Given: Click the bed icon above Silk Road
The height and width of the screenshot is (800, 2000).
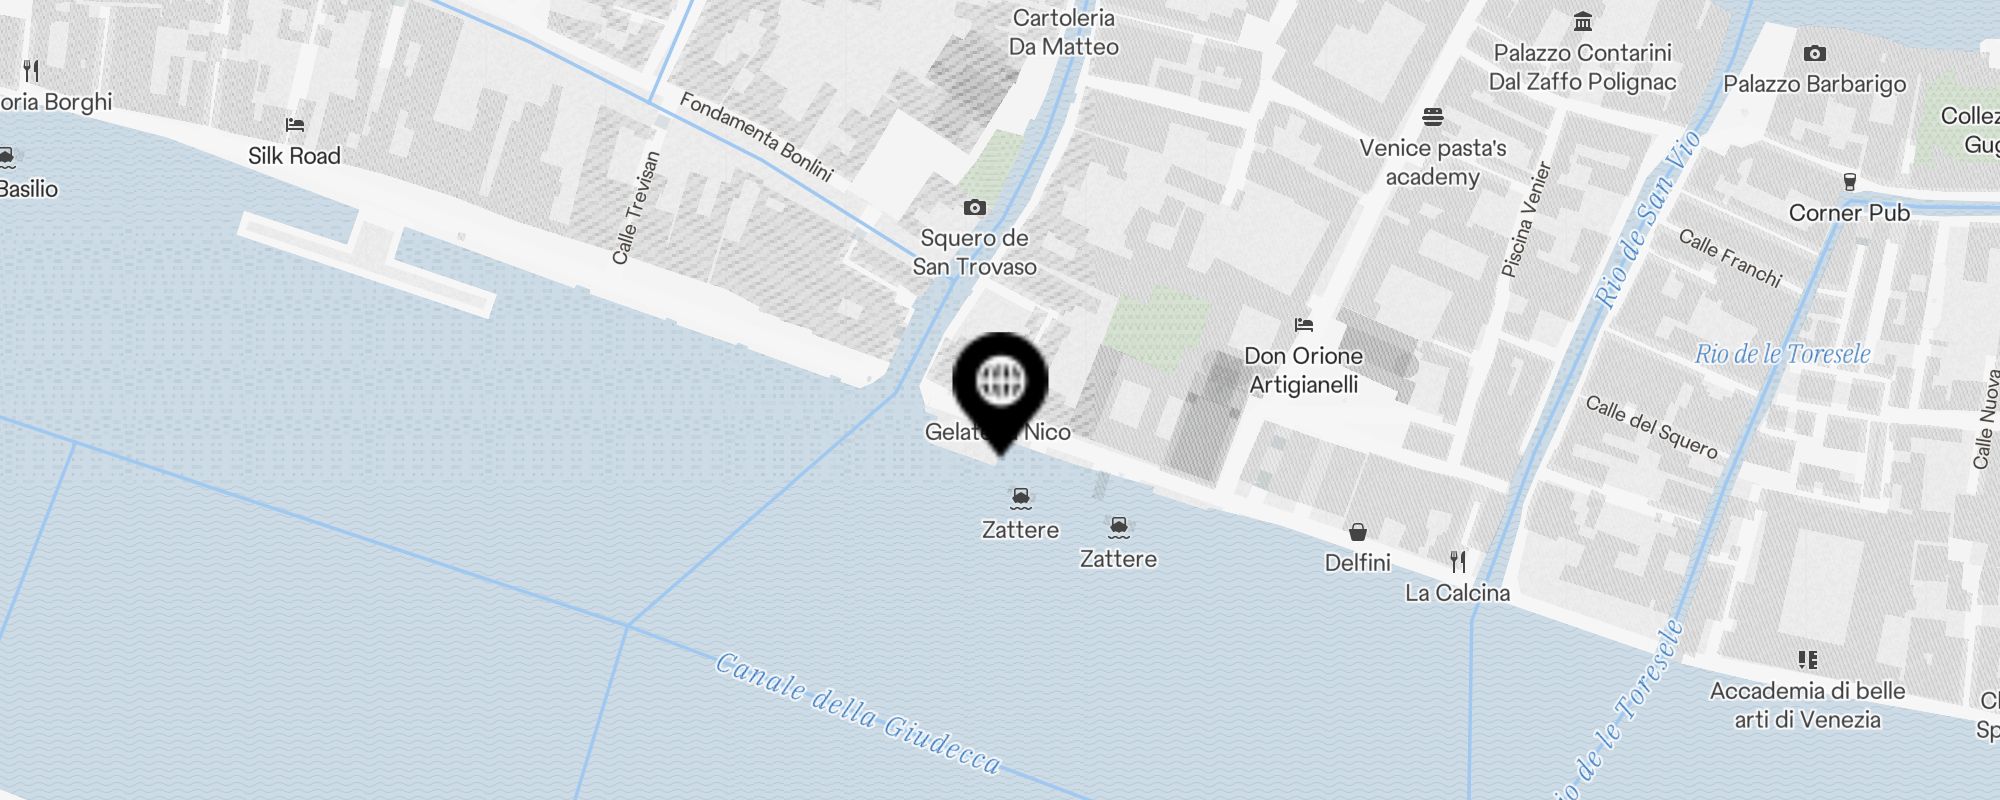Looking at the screenshot, I should [x=294, y=125].
